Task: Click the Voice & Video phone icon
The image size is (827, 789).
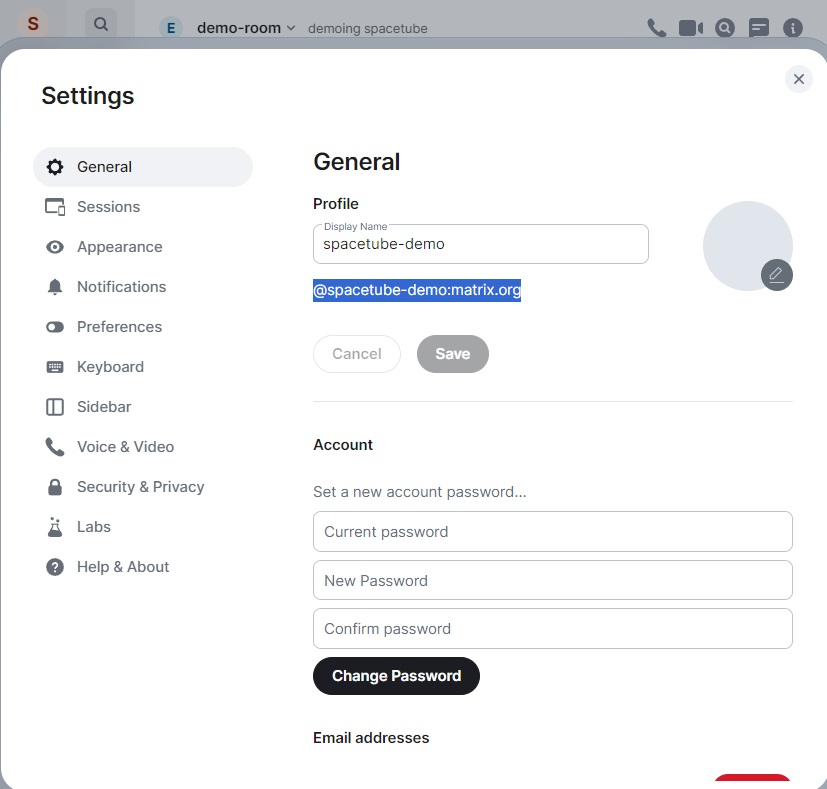Action: coord(55,447)
